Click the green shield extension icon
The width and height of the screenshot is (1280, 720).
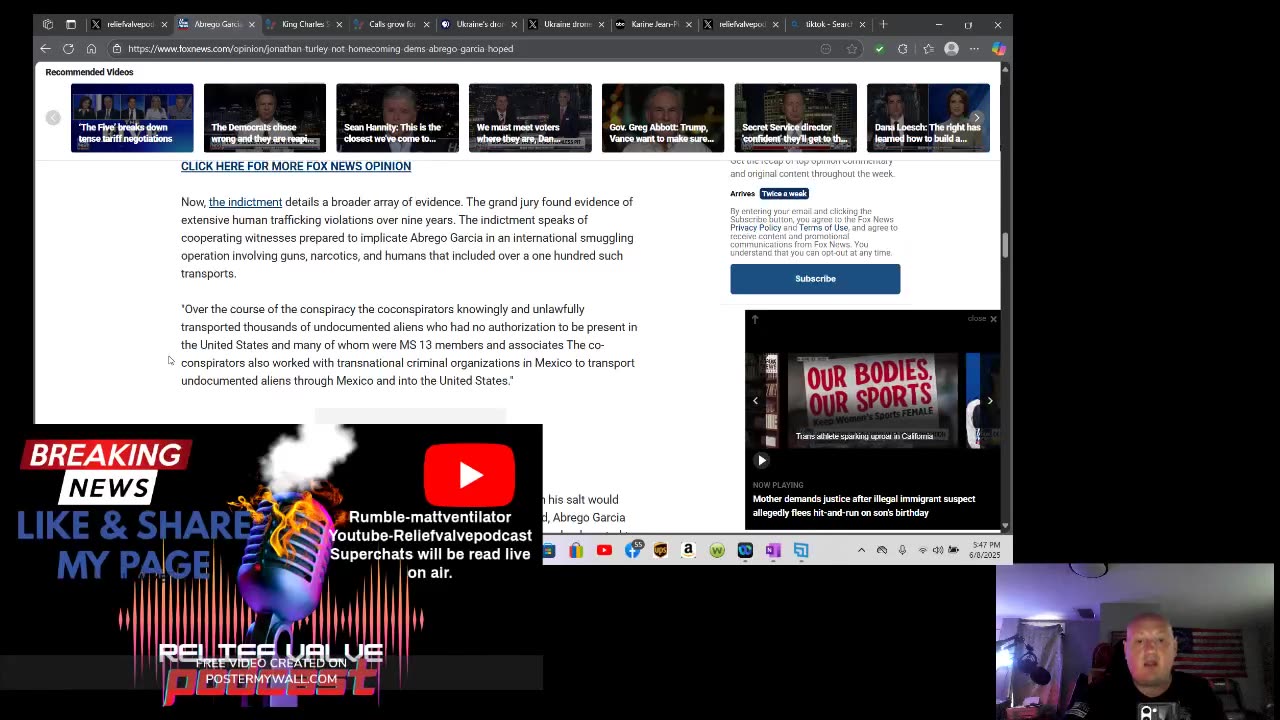[879, 48]
